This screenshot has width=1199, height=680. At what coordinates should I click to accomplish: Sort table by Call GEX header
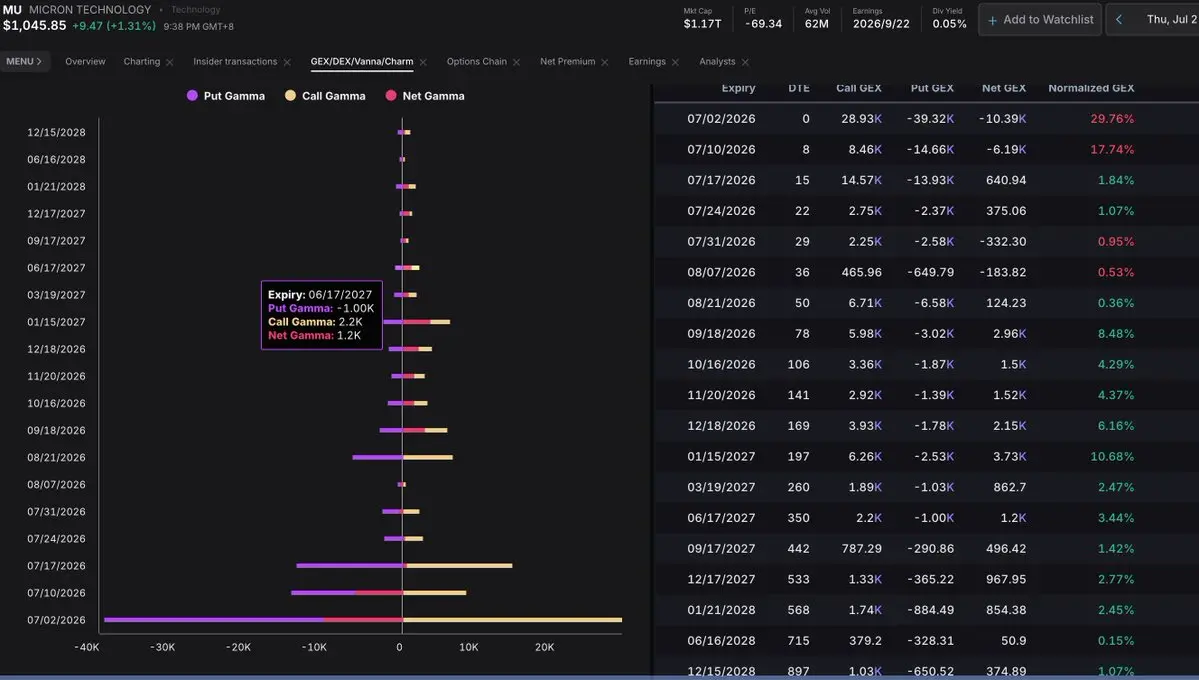[859, 88]
